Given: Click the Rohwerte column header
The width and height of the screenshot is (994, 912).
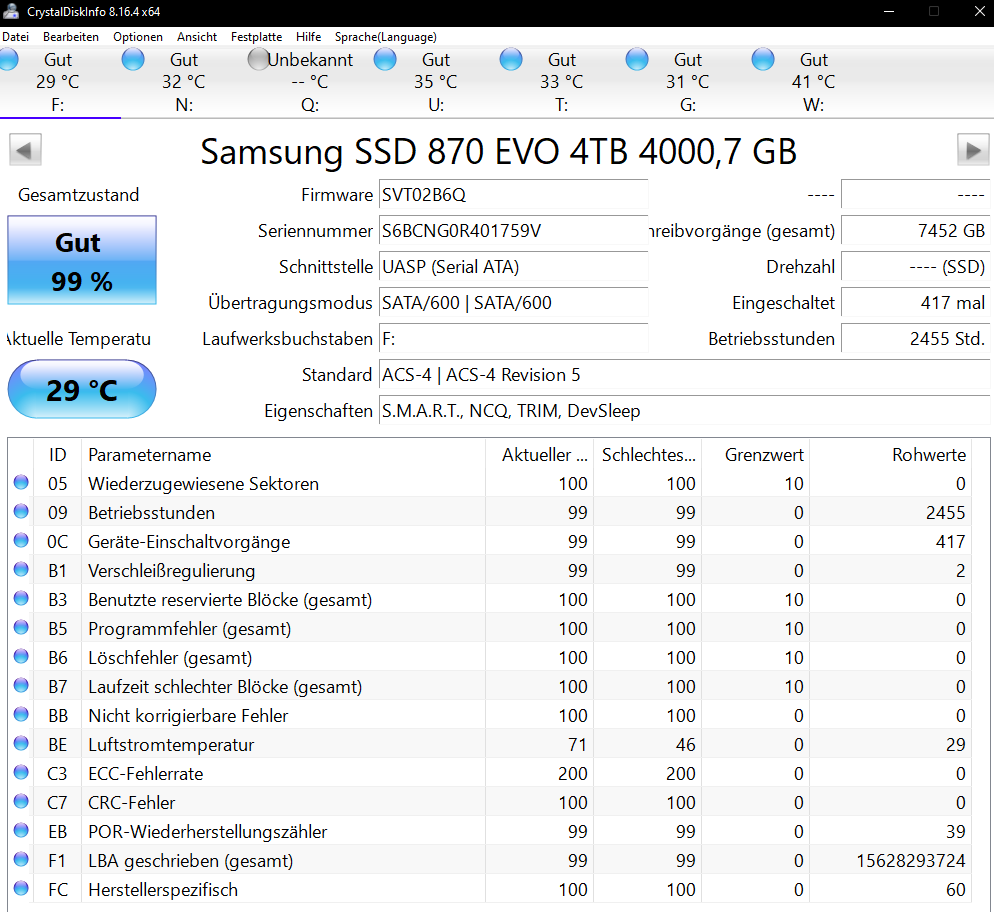Looking at the screenshot, I should [890, 454].
